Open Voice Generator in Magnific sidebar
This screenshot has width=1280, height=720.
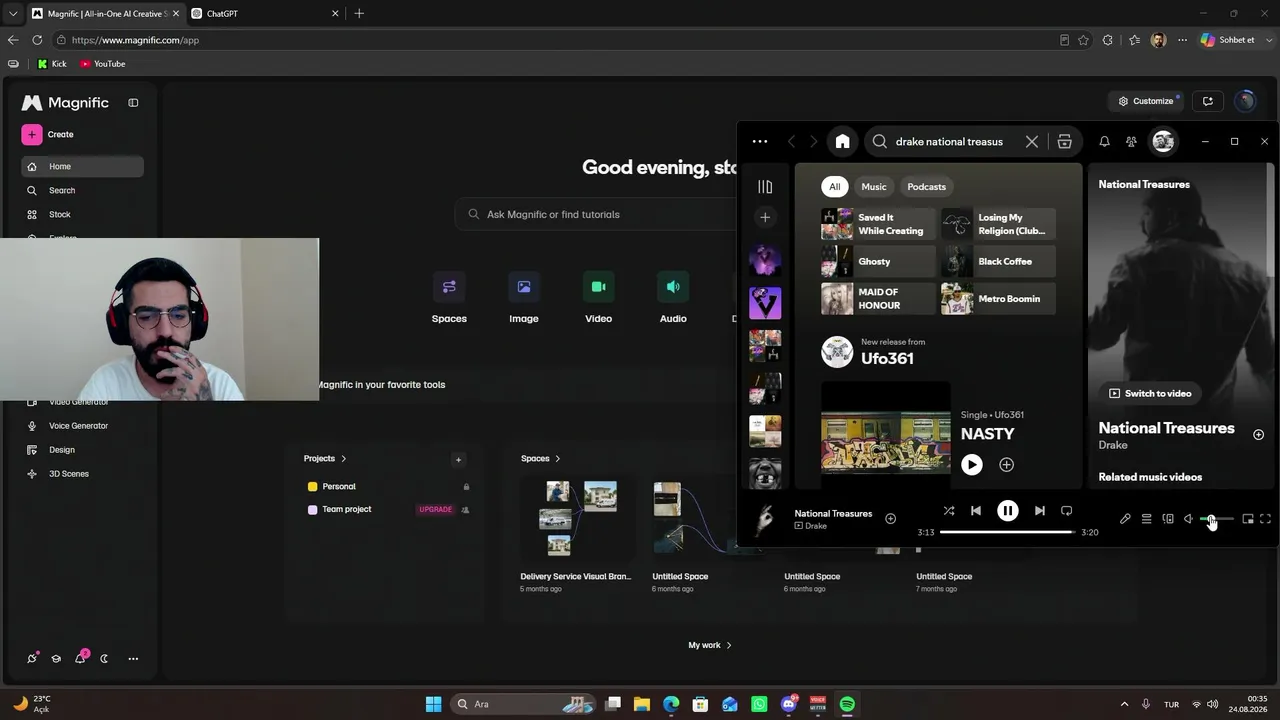[82, 426]
